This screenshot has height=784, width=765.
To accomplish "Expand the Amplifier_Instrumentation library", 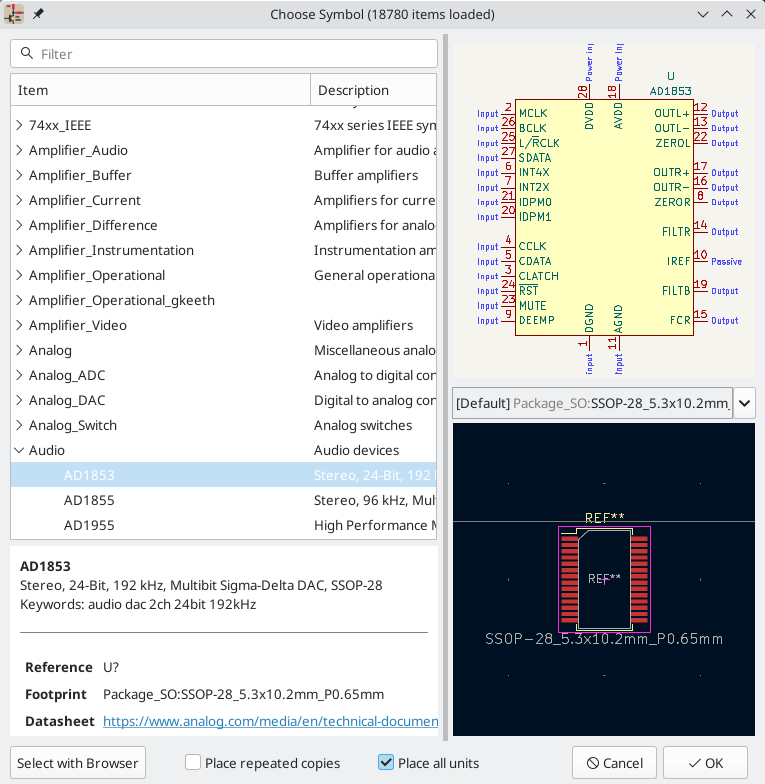I will (x=19, y=250).
